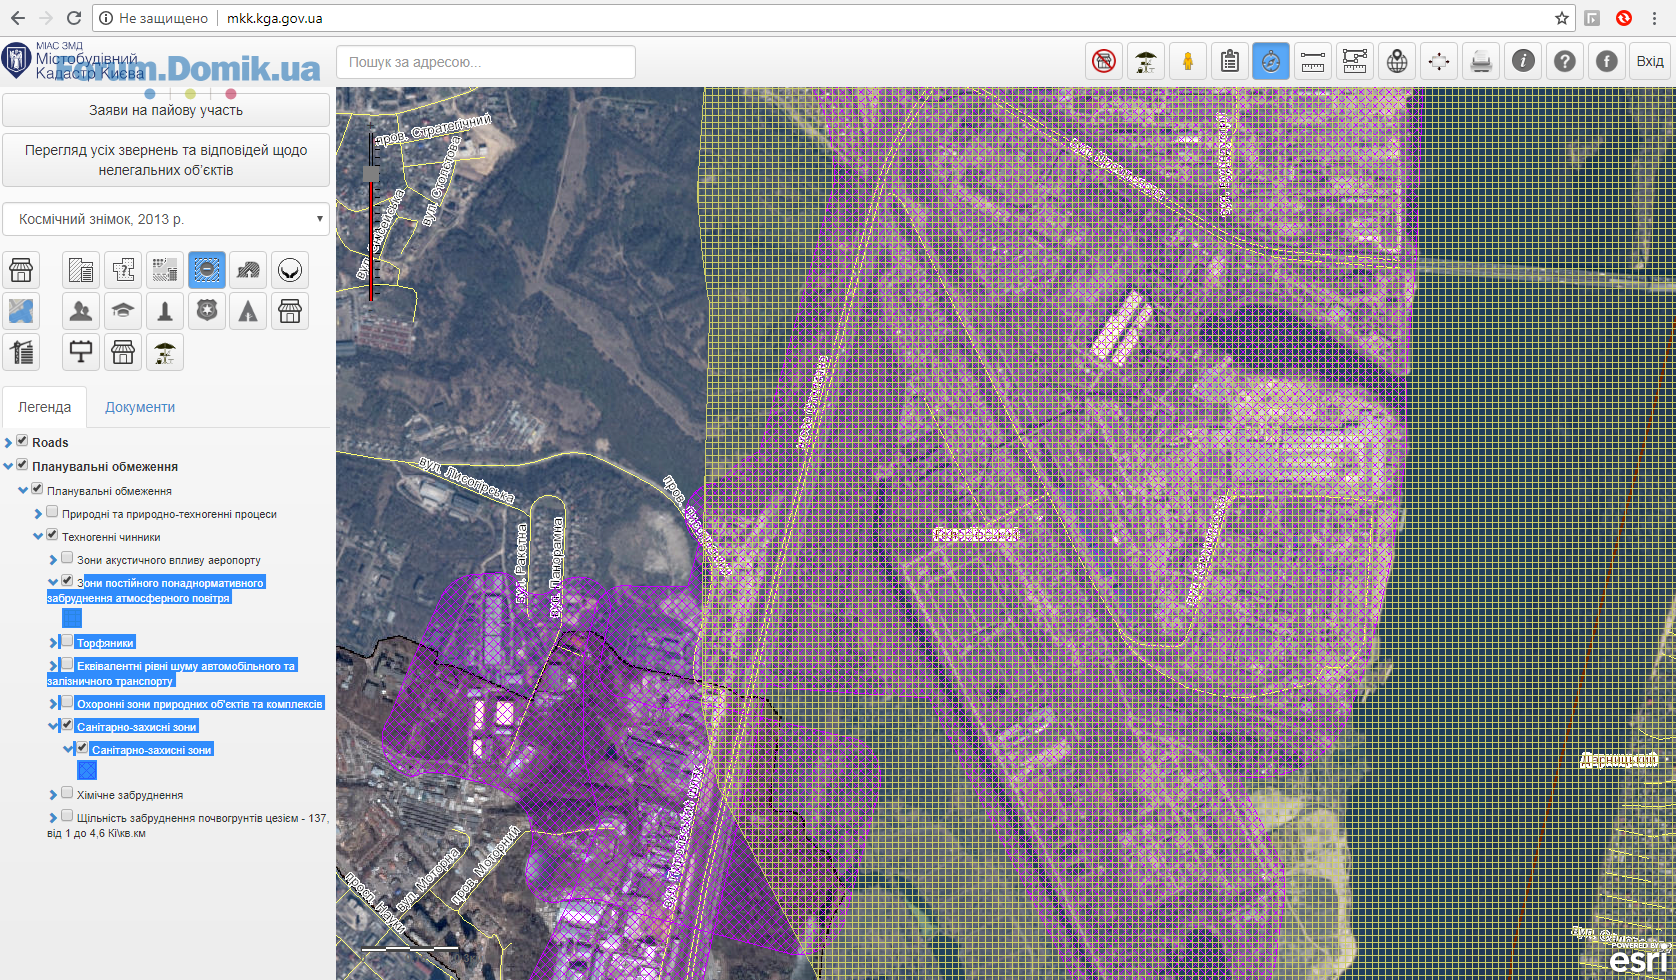Select the tree triangle green zones icon
This screenshot has height=980, width=1676.
click(248, 311)
